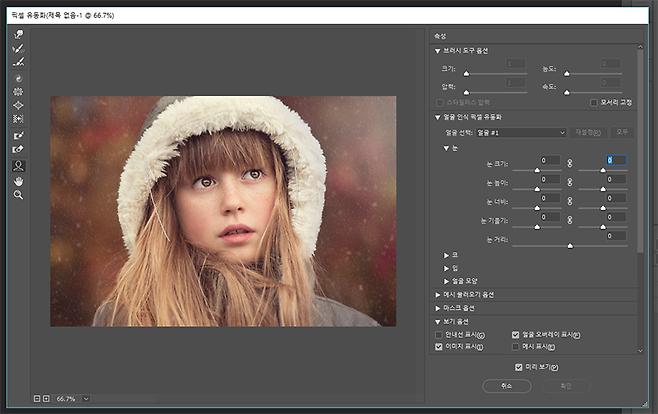Select the Forward Warp tool
The width and height of the screenshot is (658, 414).
click(18, 34)
